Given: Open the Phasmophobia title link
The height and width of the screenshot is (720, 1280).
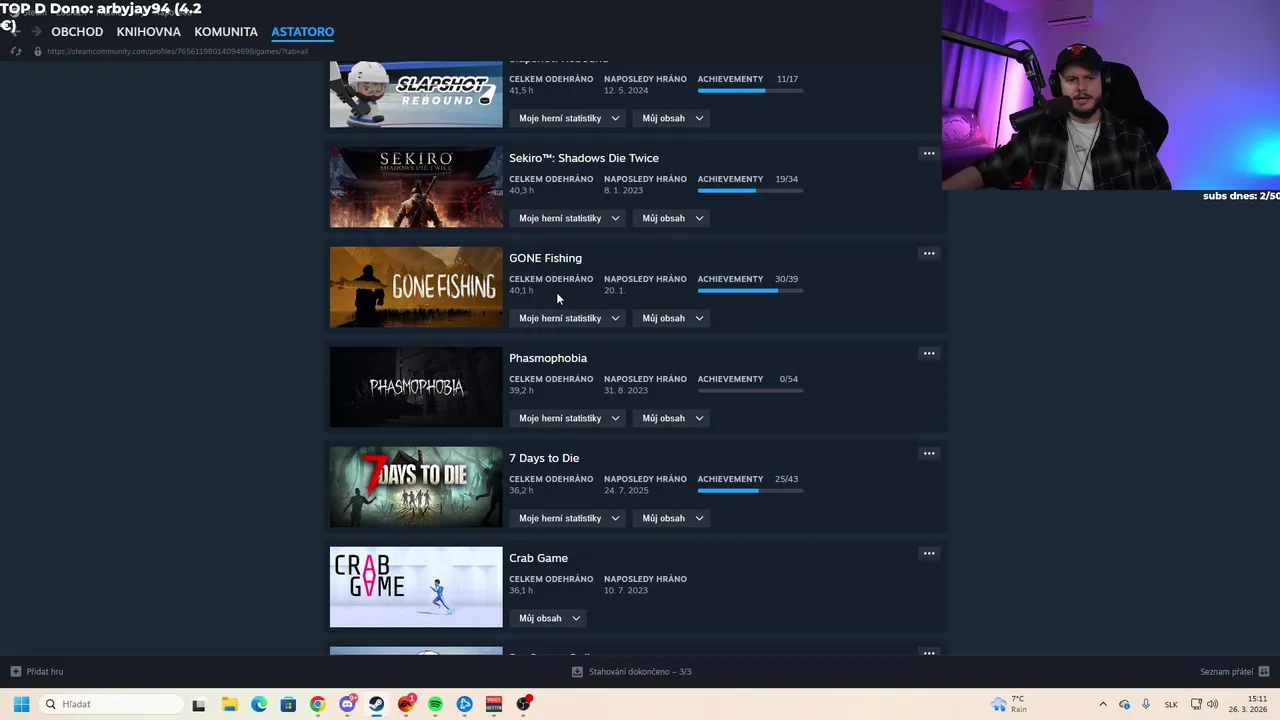Looking at the screenshot, I should point(548,358).
